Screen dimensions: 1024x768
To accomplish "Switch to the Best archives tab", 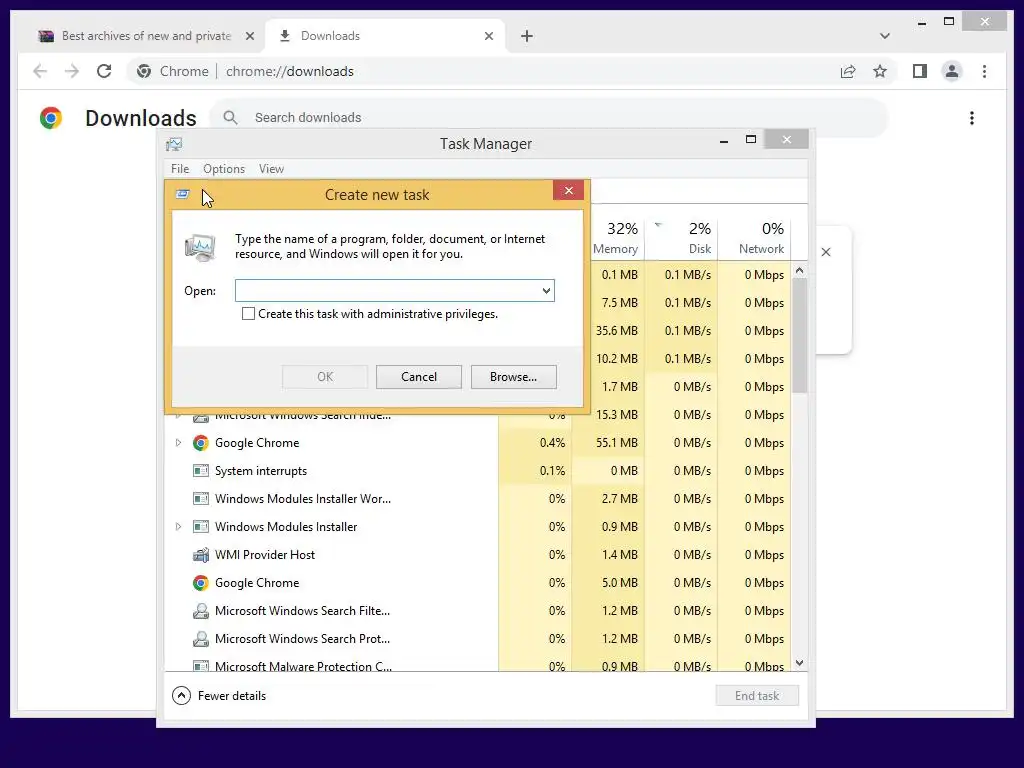I will [x=146, y=36].
